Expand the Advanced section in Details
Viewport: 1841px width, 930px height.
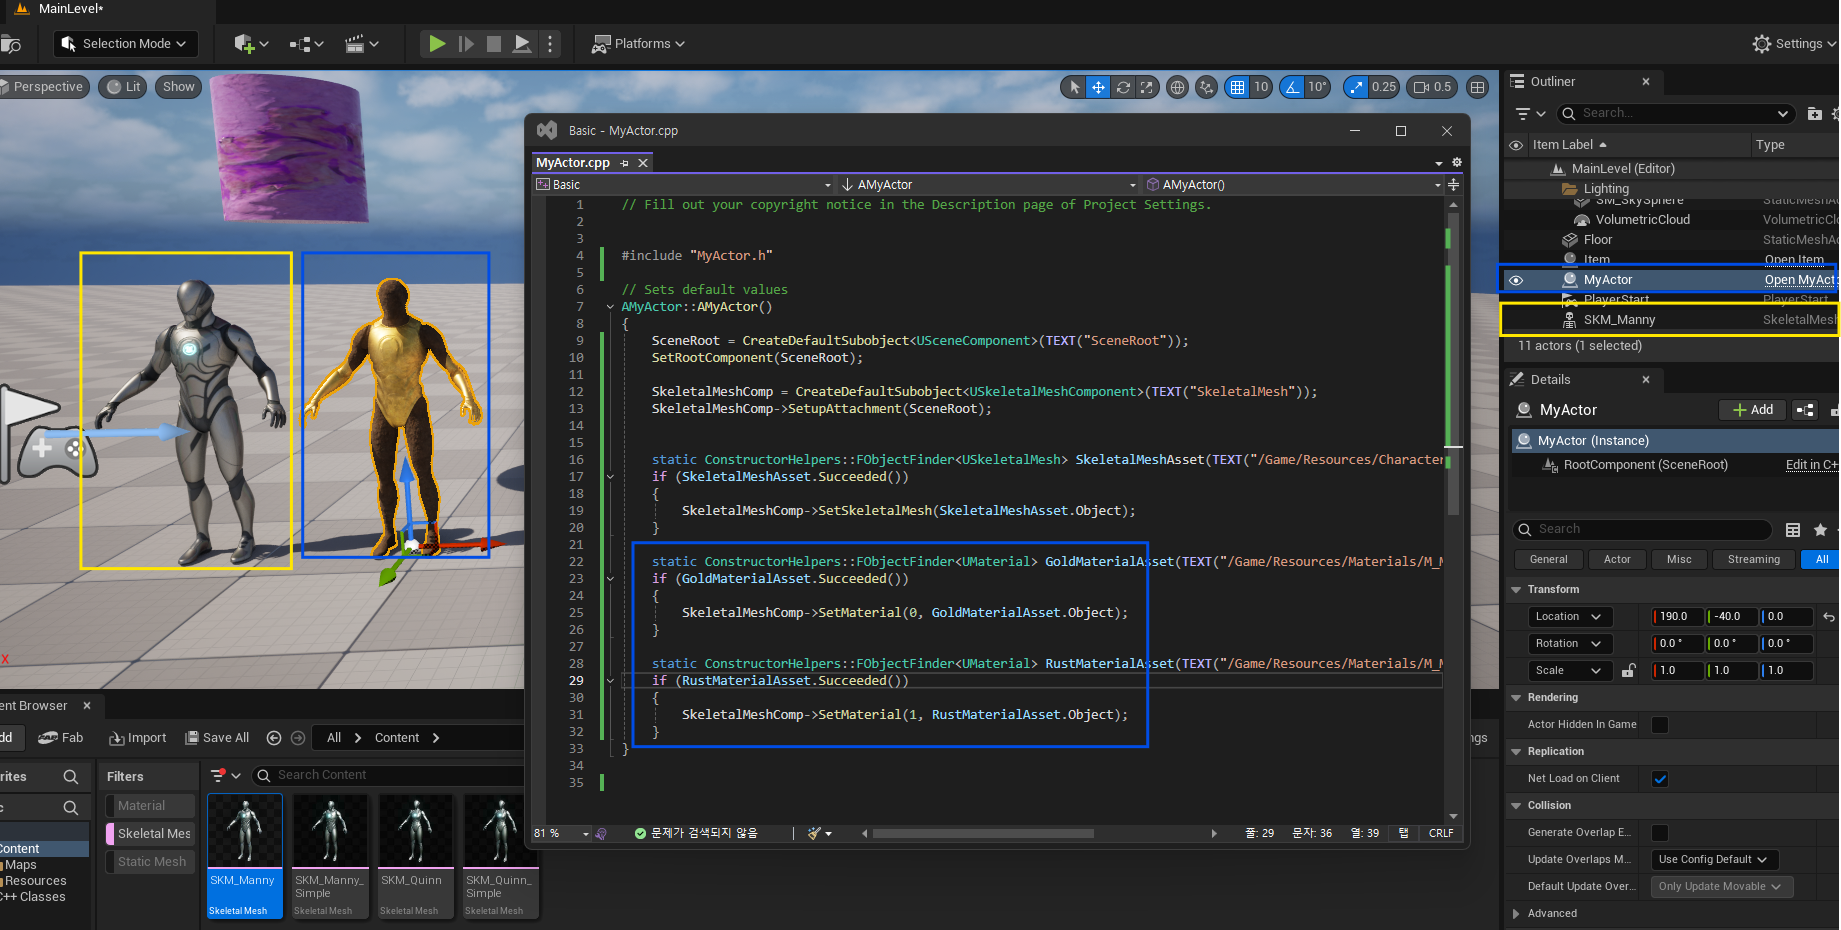[1552, 914]
